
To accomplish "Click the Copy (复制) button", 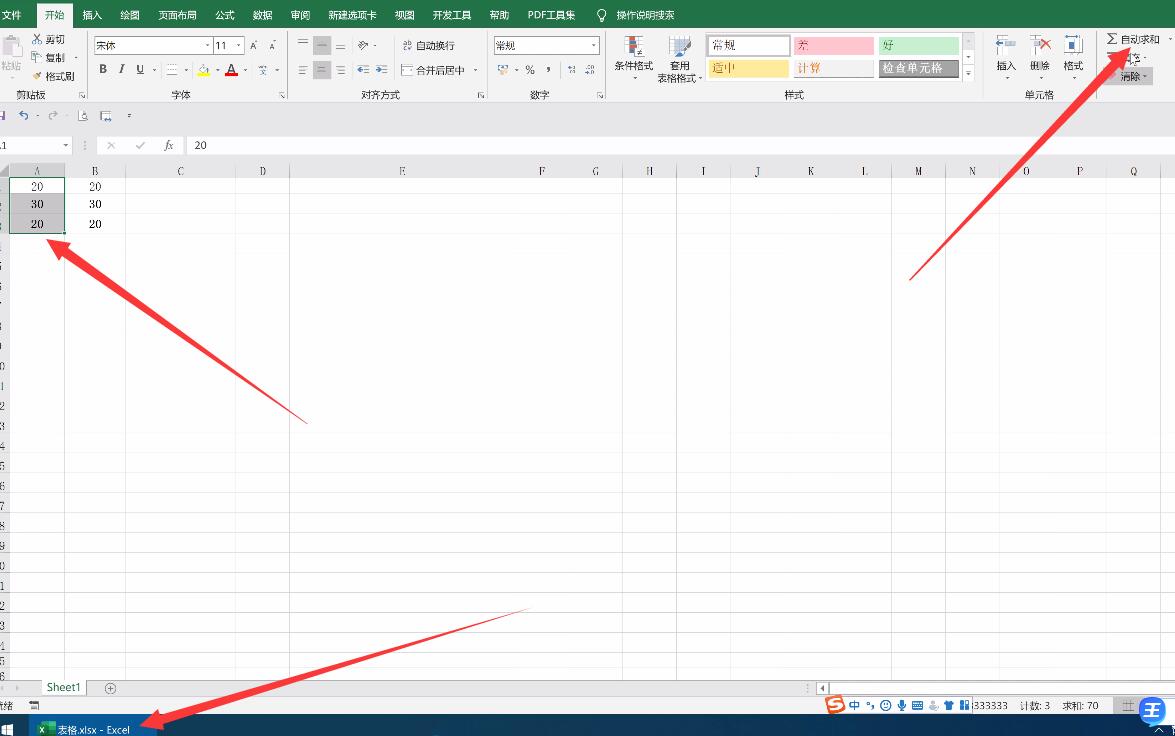I will tap(49, 58).
